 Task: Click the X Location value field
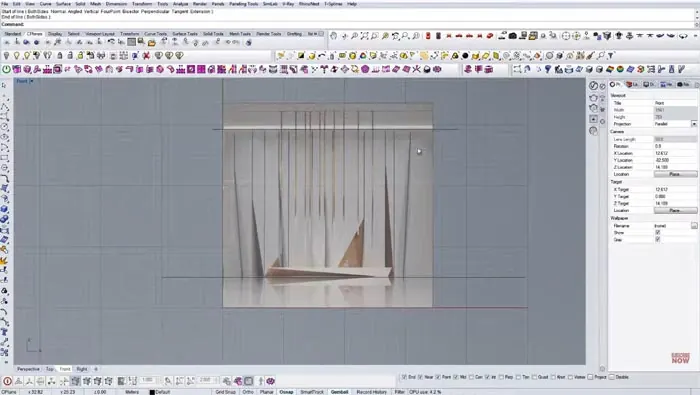click(x=675, y=153)
